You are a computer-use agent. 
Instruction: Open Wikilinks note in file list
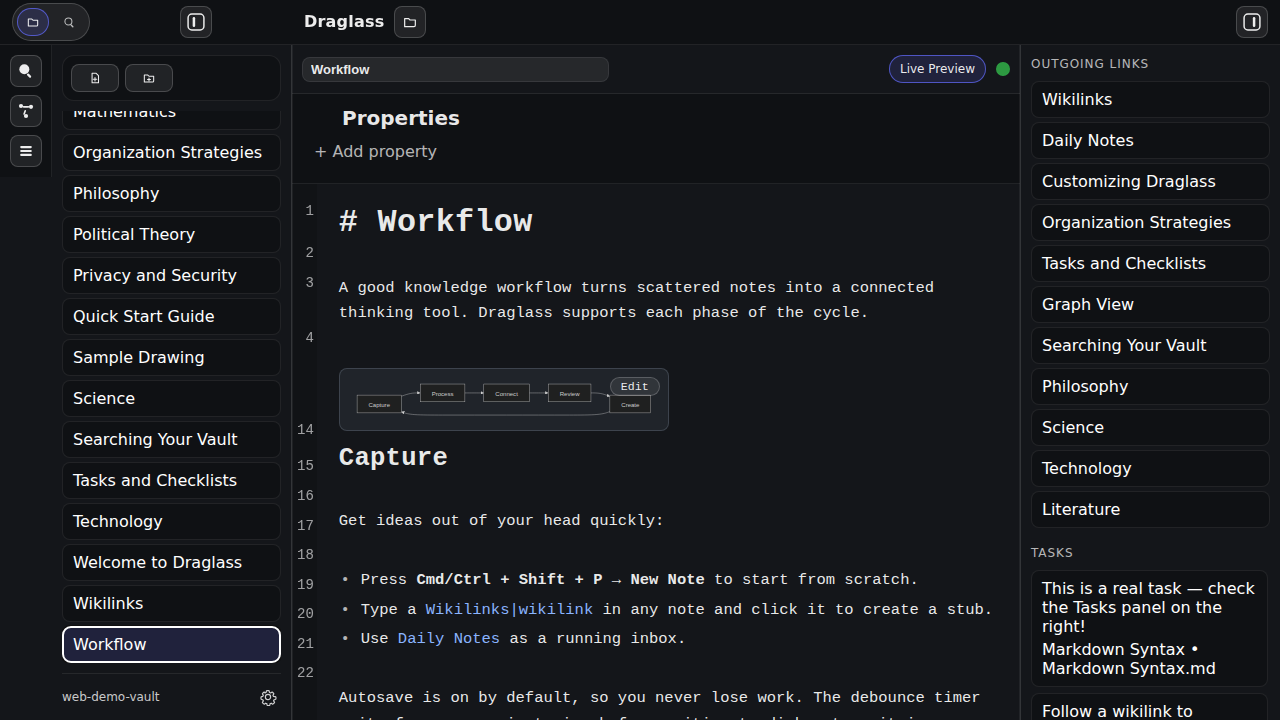171,603
